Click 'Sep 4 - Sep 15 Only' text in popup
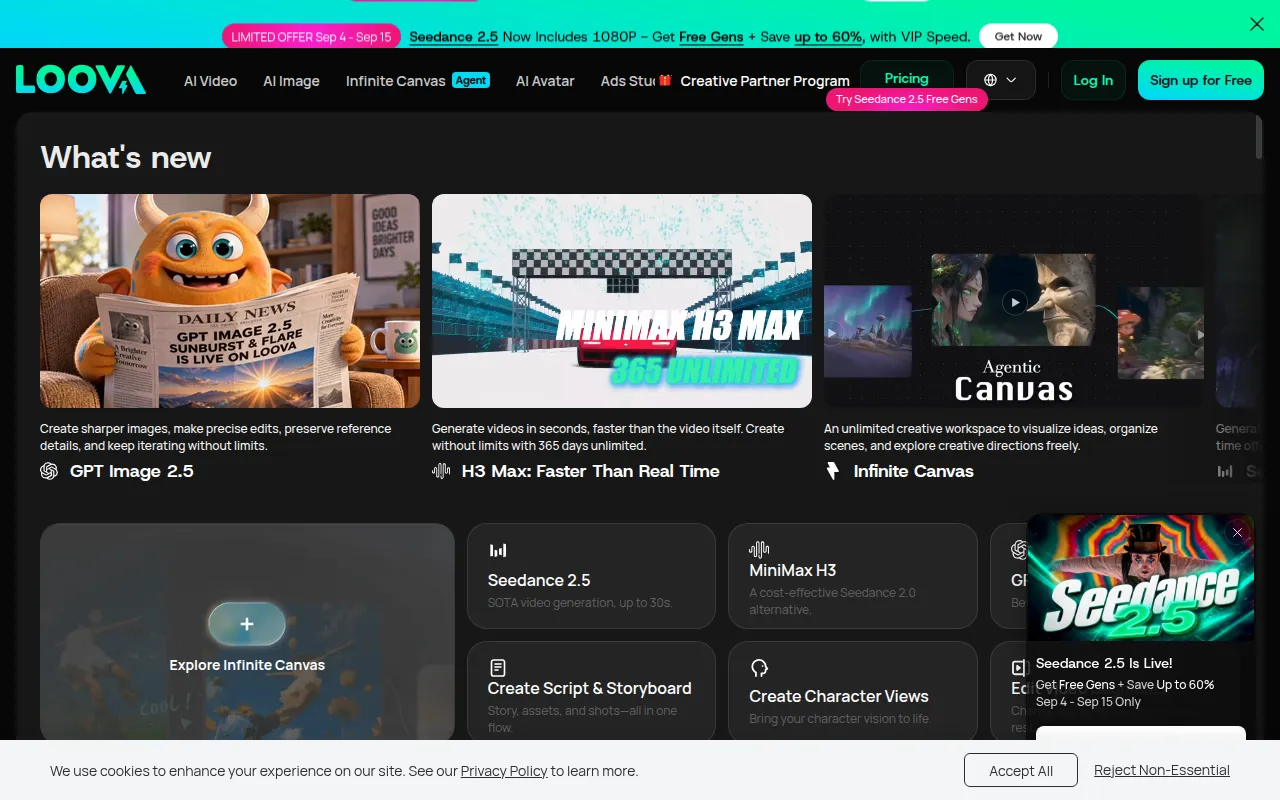This screenshot has width=1280, height=800. (x=1088, y=702)
